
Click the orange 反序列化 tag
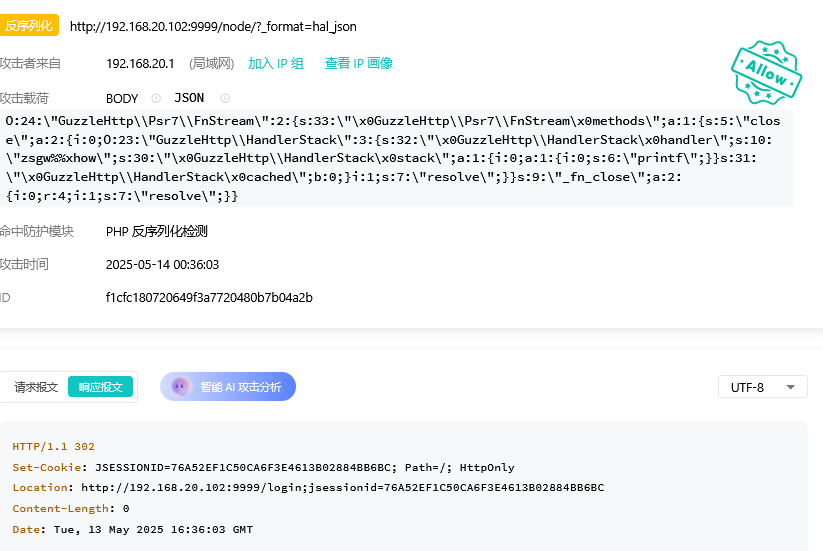point(29,26)
